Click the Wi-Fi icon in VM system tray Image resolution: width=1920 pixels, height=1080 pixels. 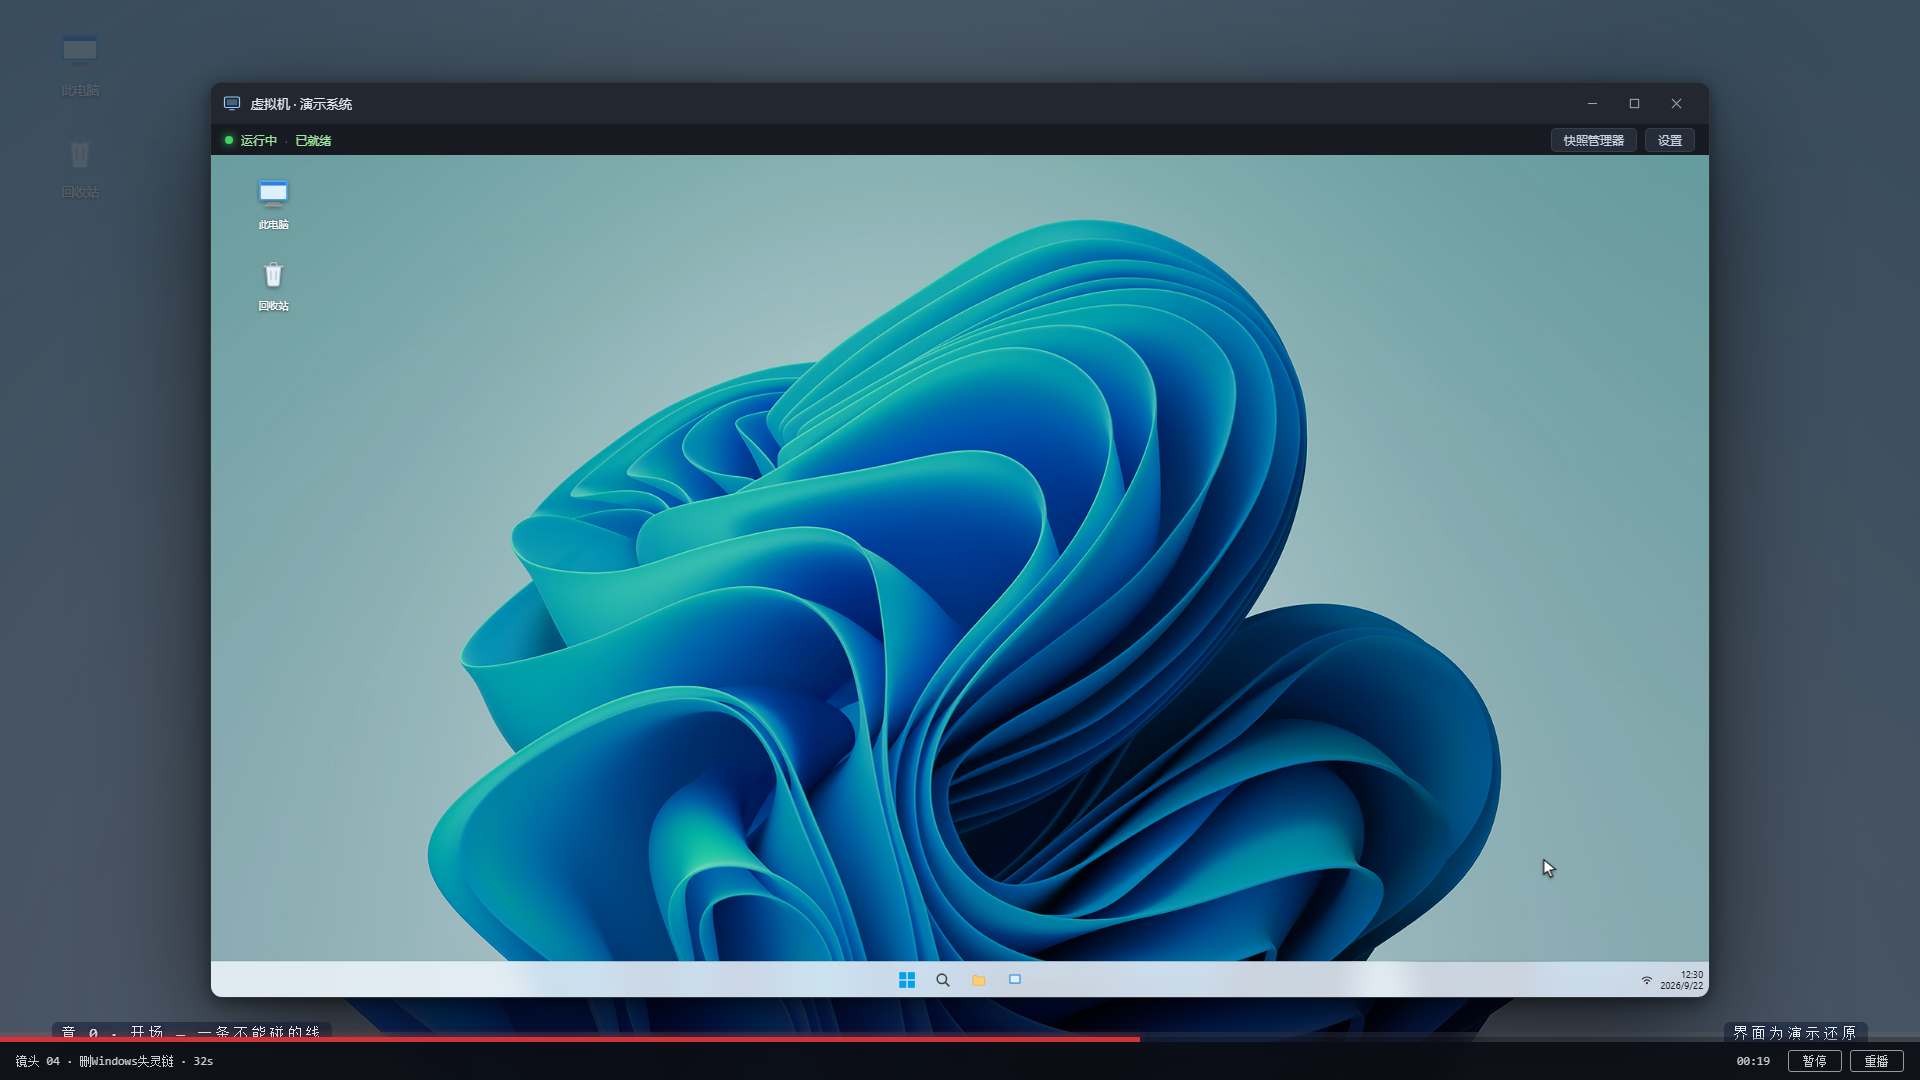pos(1646,980)
